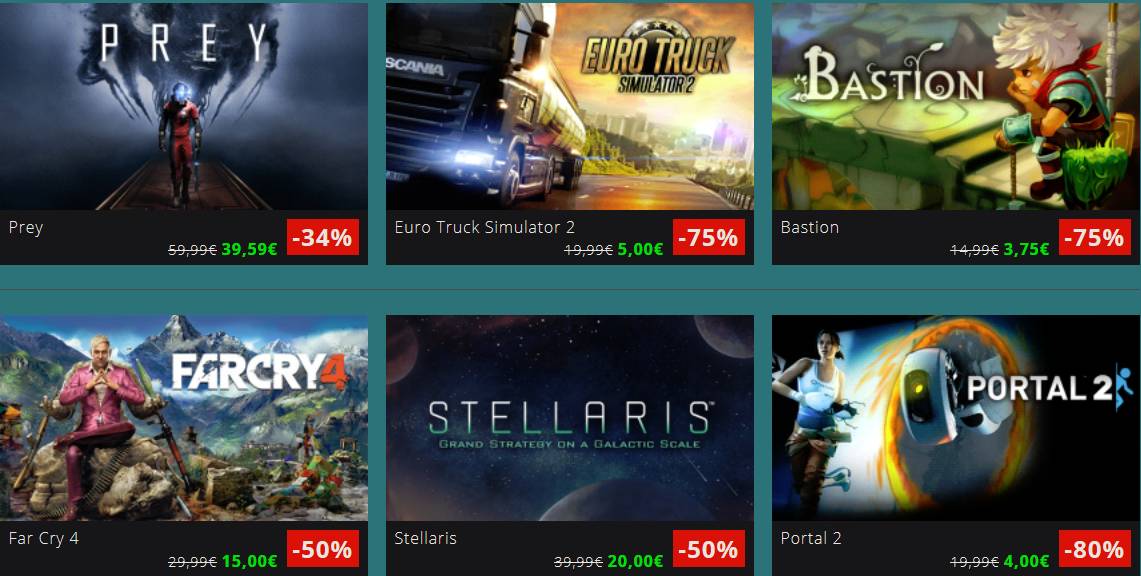Click the -50% badge for Far Cry 4

[322, 548]
